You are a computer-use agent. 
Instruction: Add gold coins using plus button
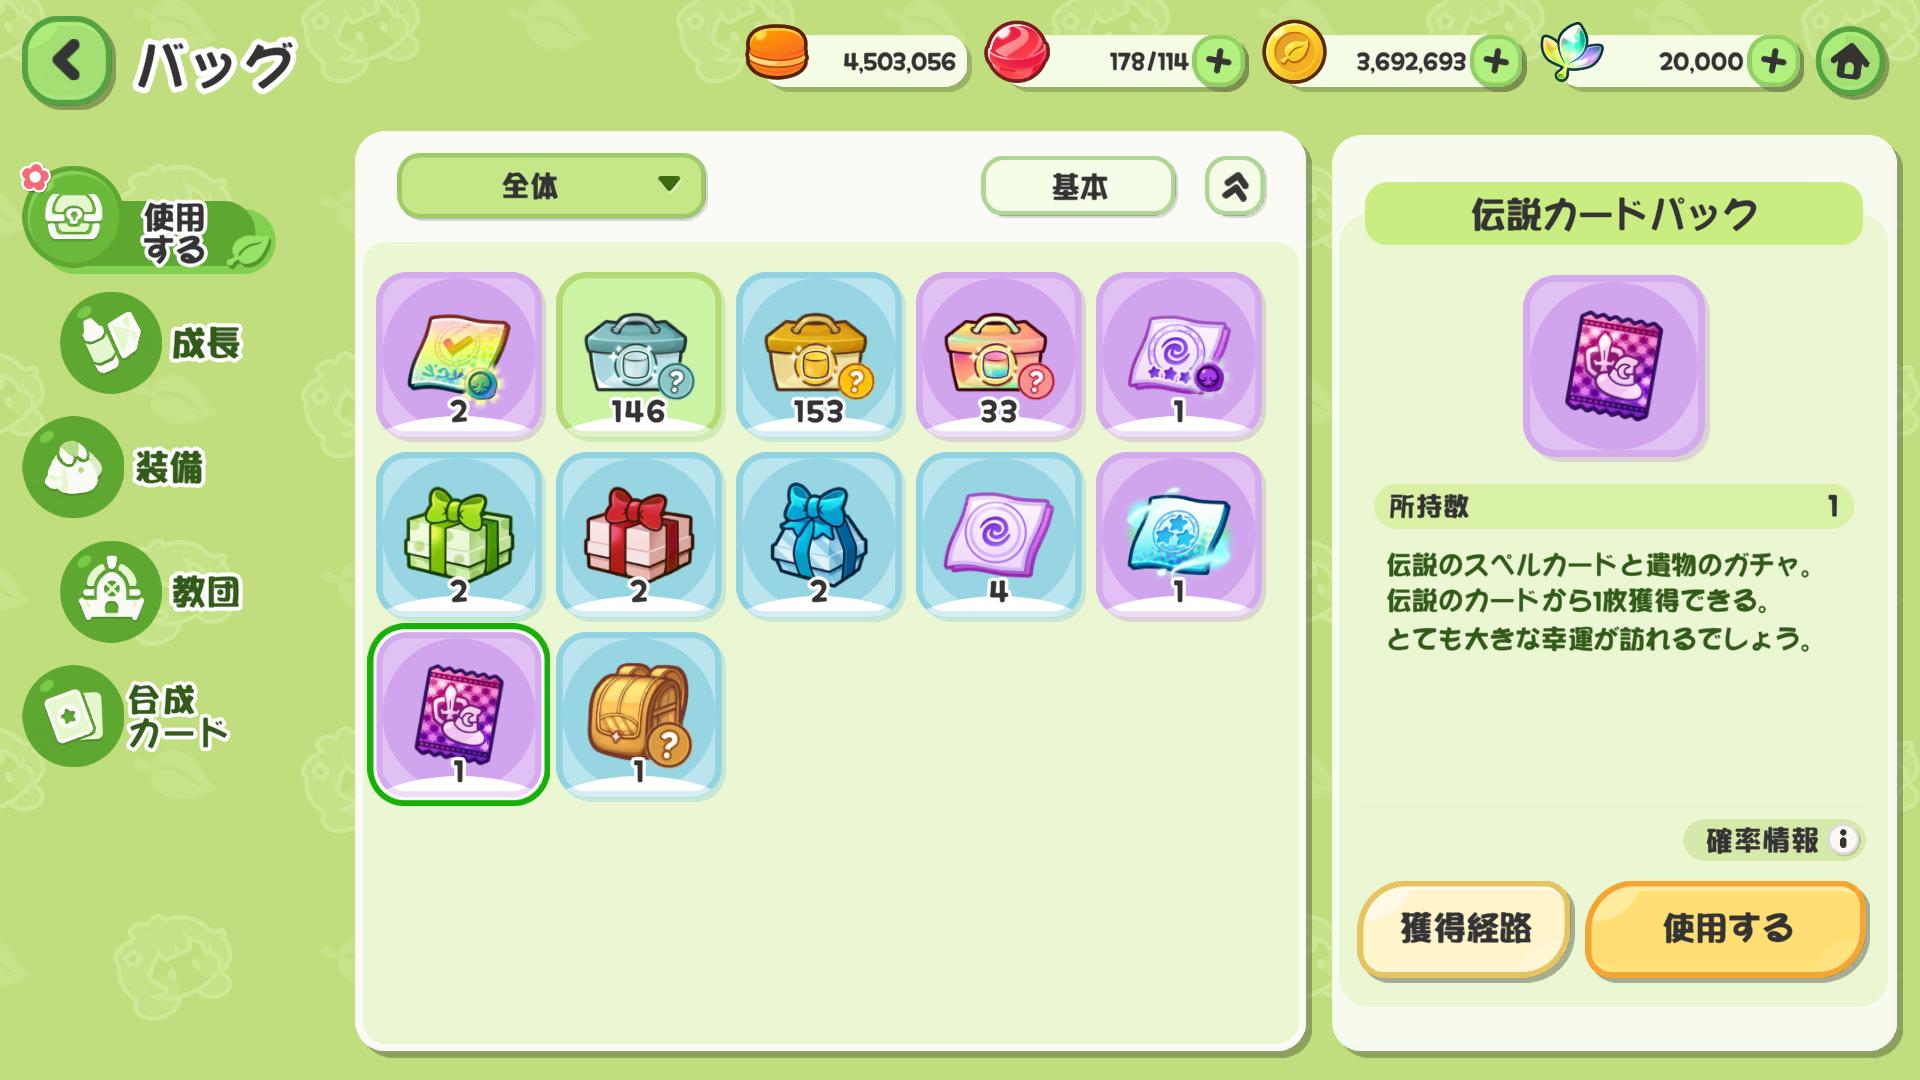coord(1496,62)
